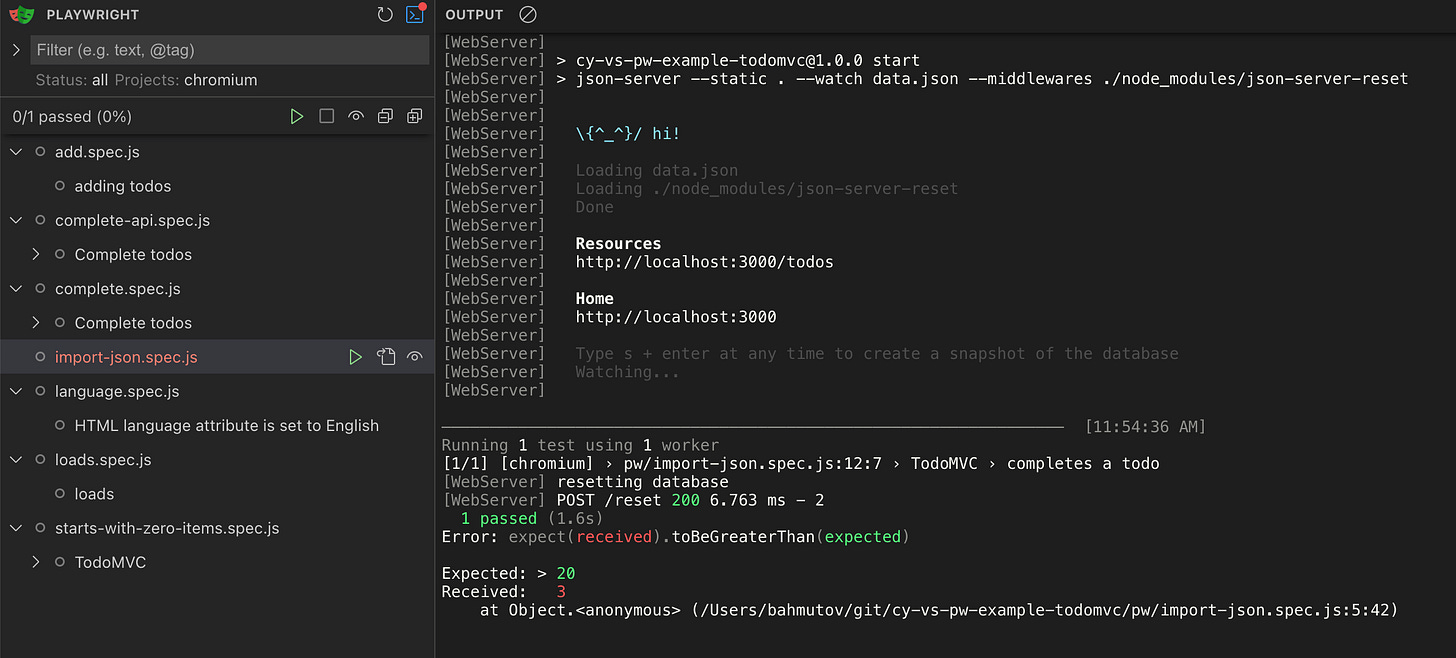Click the 'Running 1 test using 1 worker' line
1456x658 pixels.
580,445
